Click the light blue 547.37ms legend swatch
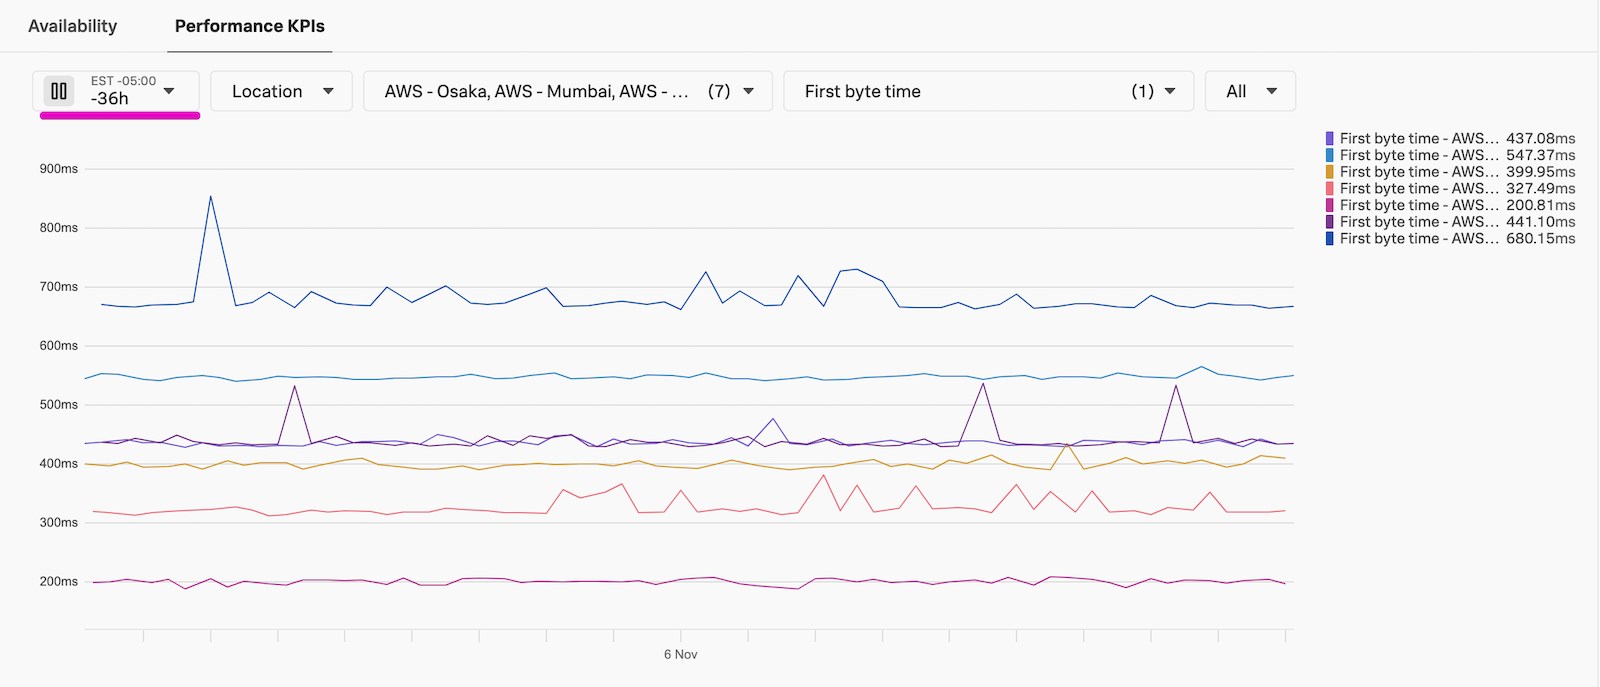The height and width of the screenshot is (687, 1600). coord(1331,155)
